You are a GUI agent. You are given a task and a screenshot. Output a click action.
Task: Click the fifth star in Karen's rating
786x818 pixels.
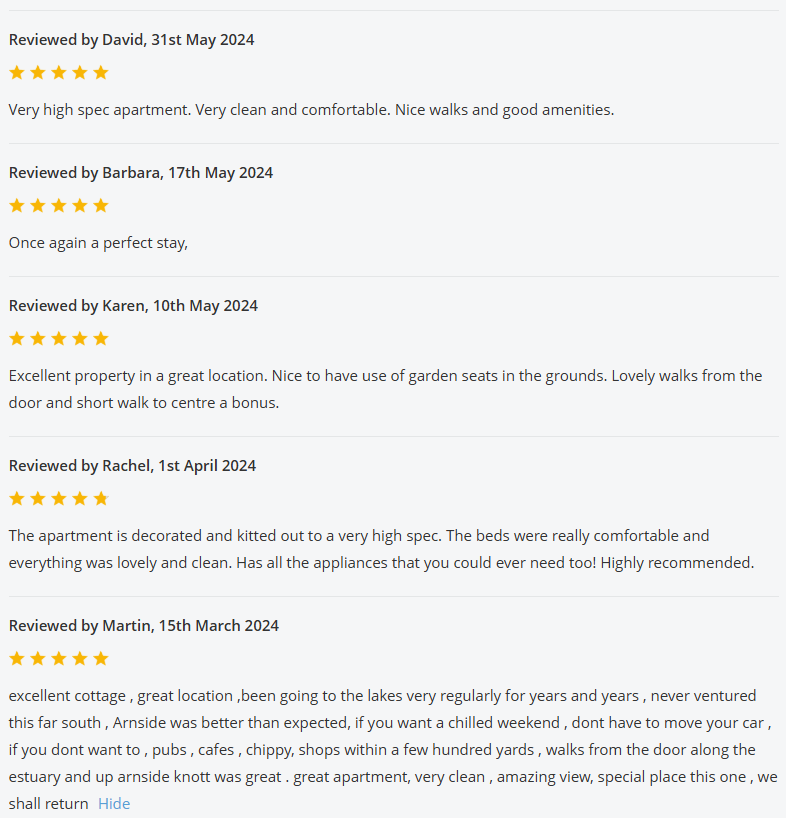[x=101, y=339]
